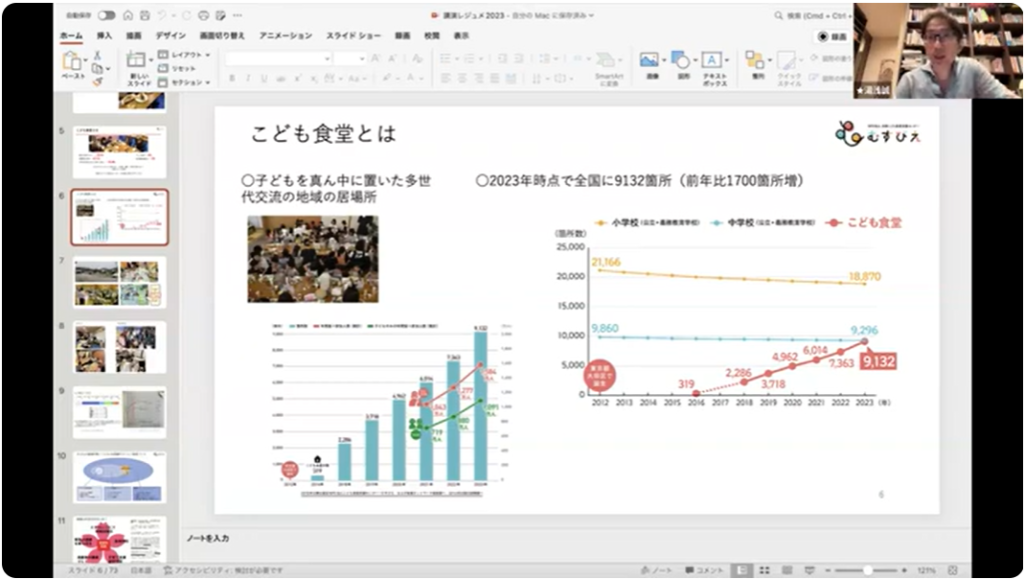Switch to Slide Sorter view icon
This screenshot has width=1024, height=579.
[765, 571]
